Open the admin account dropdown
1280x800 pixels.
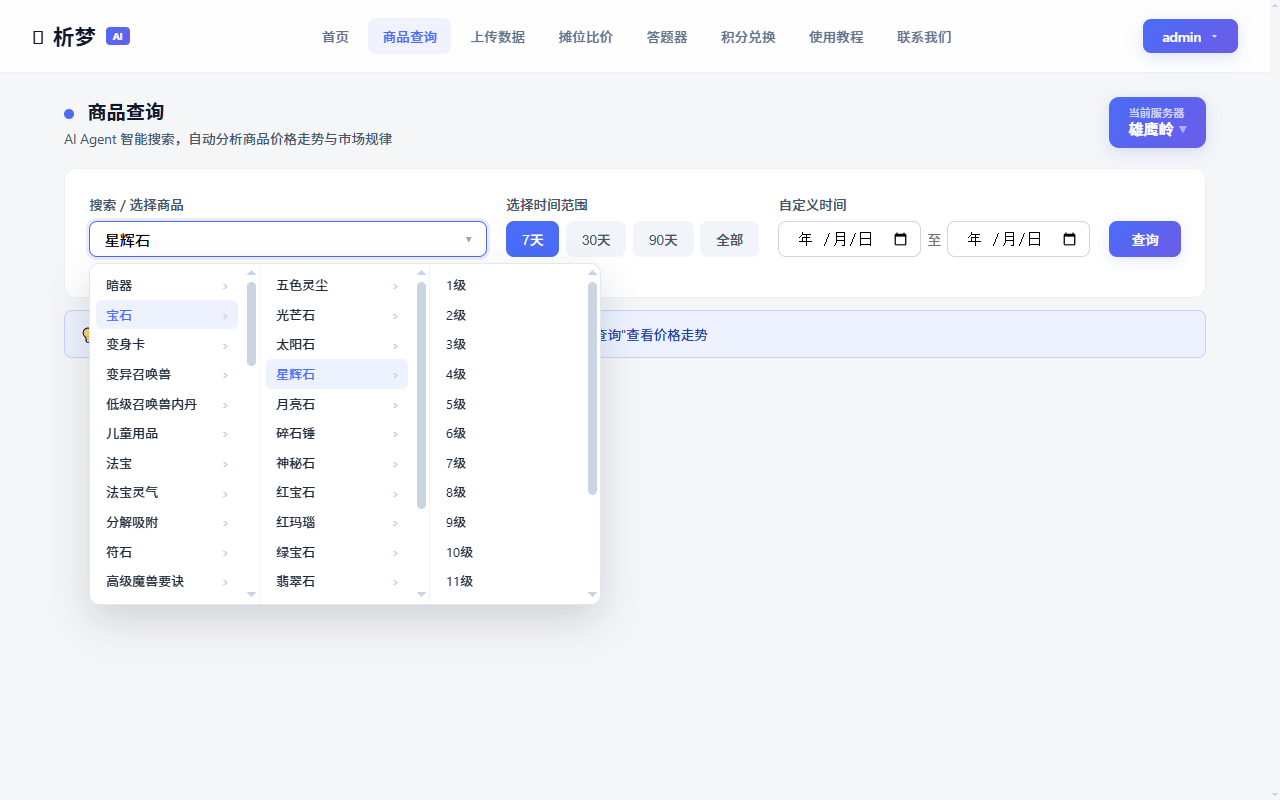click(1190, 36)
